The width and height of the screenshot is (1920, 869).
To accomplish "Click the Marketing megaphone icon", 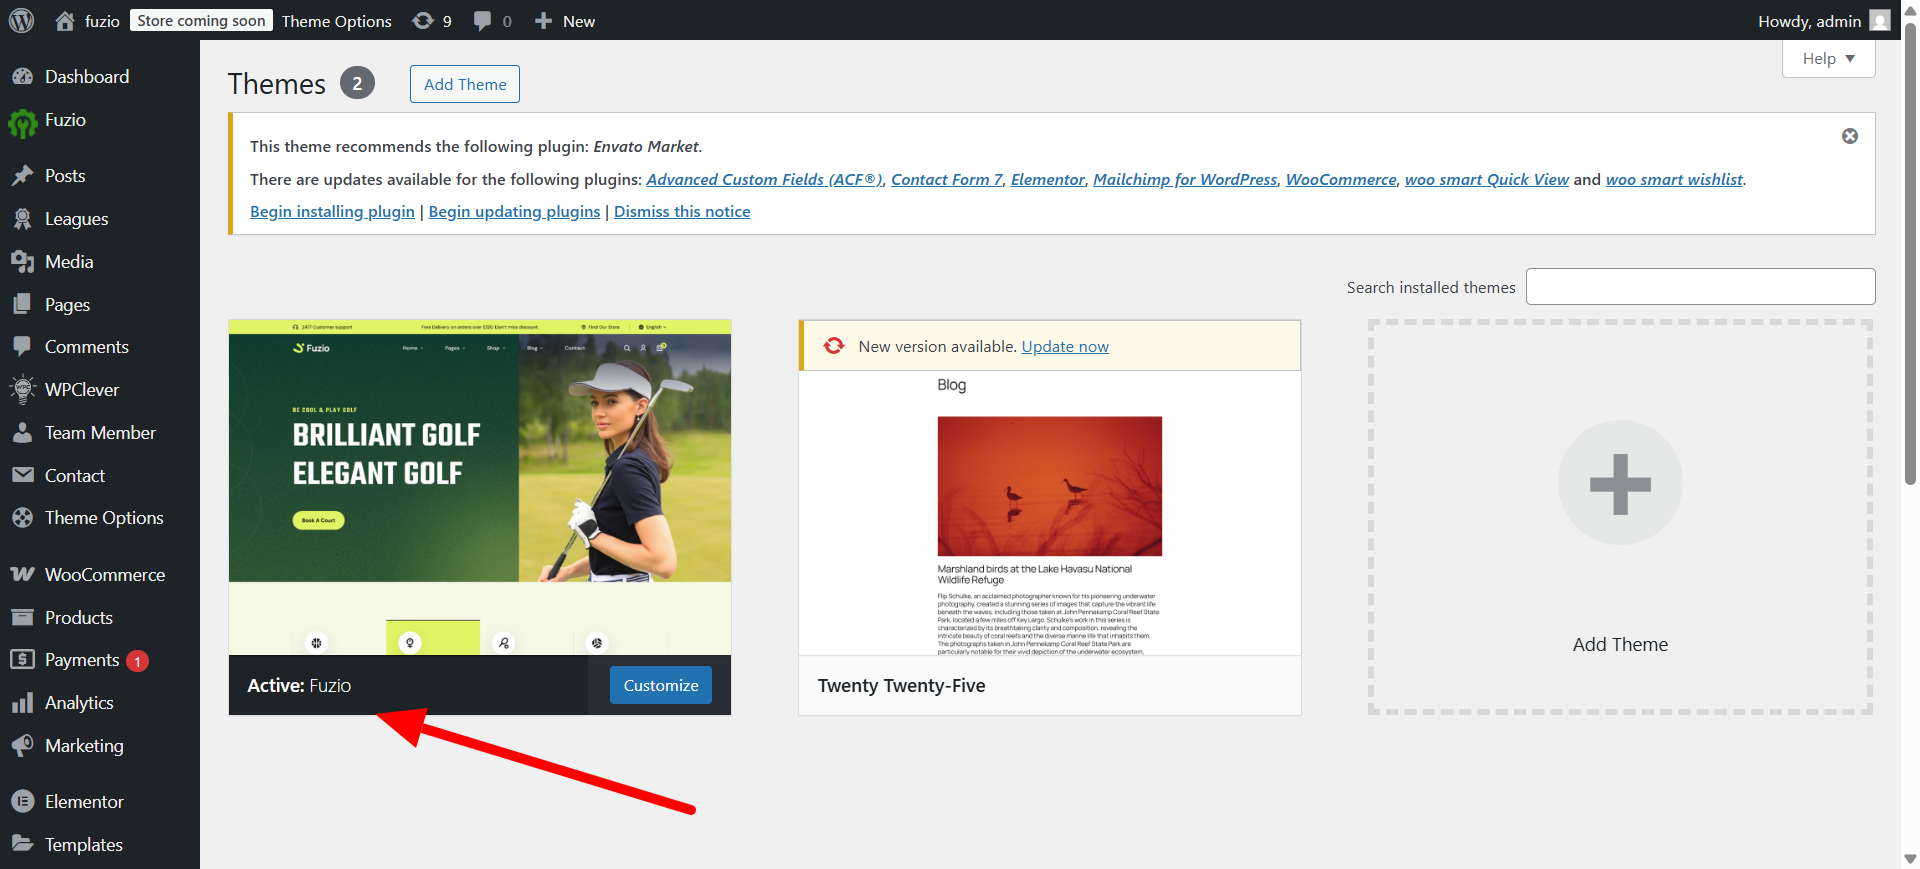I will pos(22,746).
